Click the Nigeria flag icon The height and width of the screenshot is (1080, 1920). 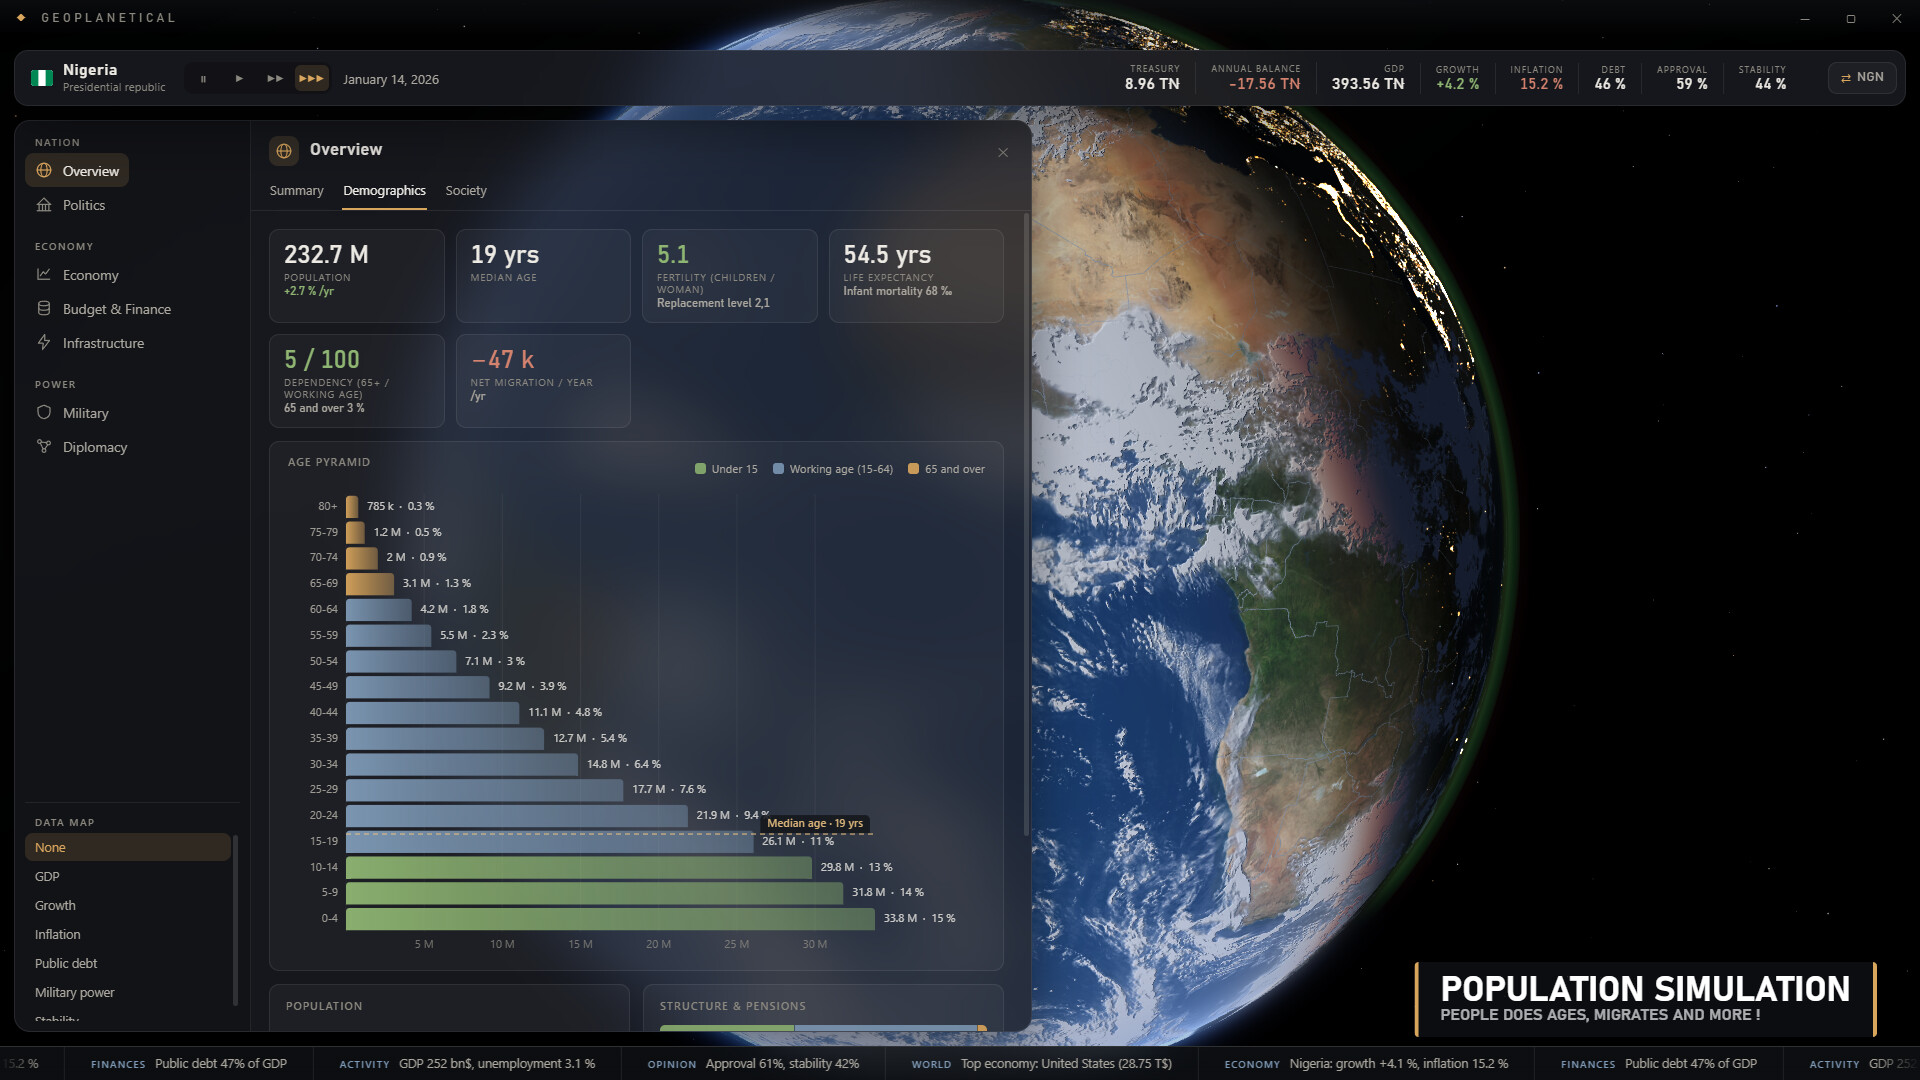42,78
